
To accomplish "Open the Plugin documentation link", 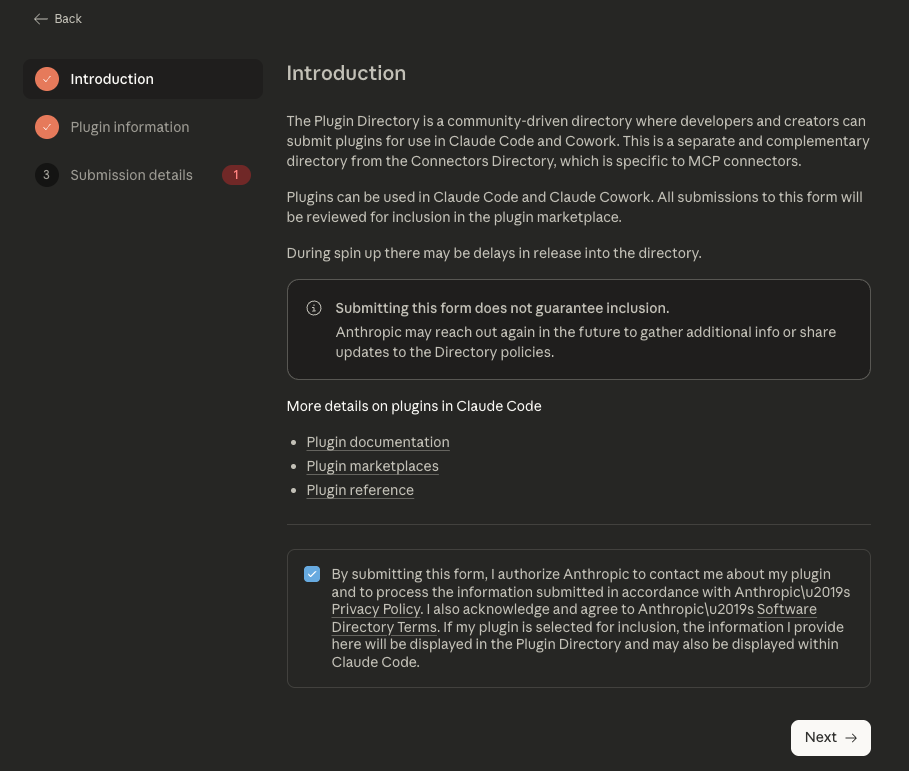I will click(378, 442).
